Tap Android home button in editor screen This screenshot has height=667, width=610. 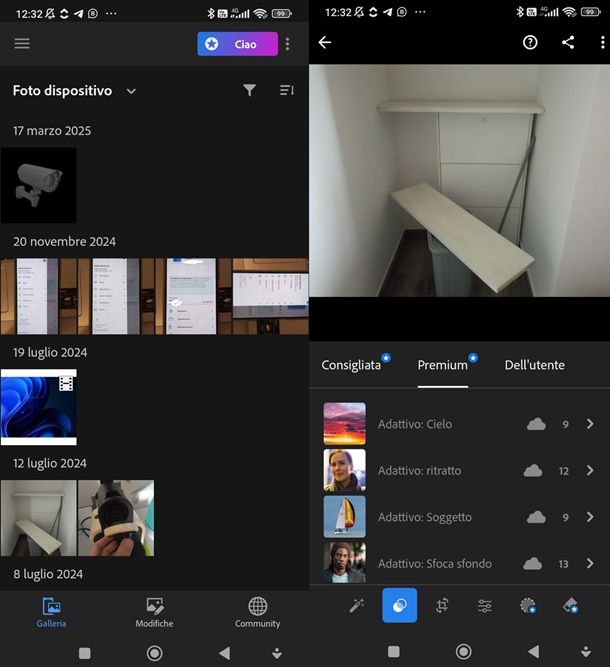[x=463, y=651]
